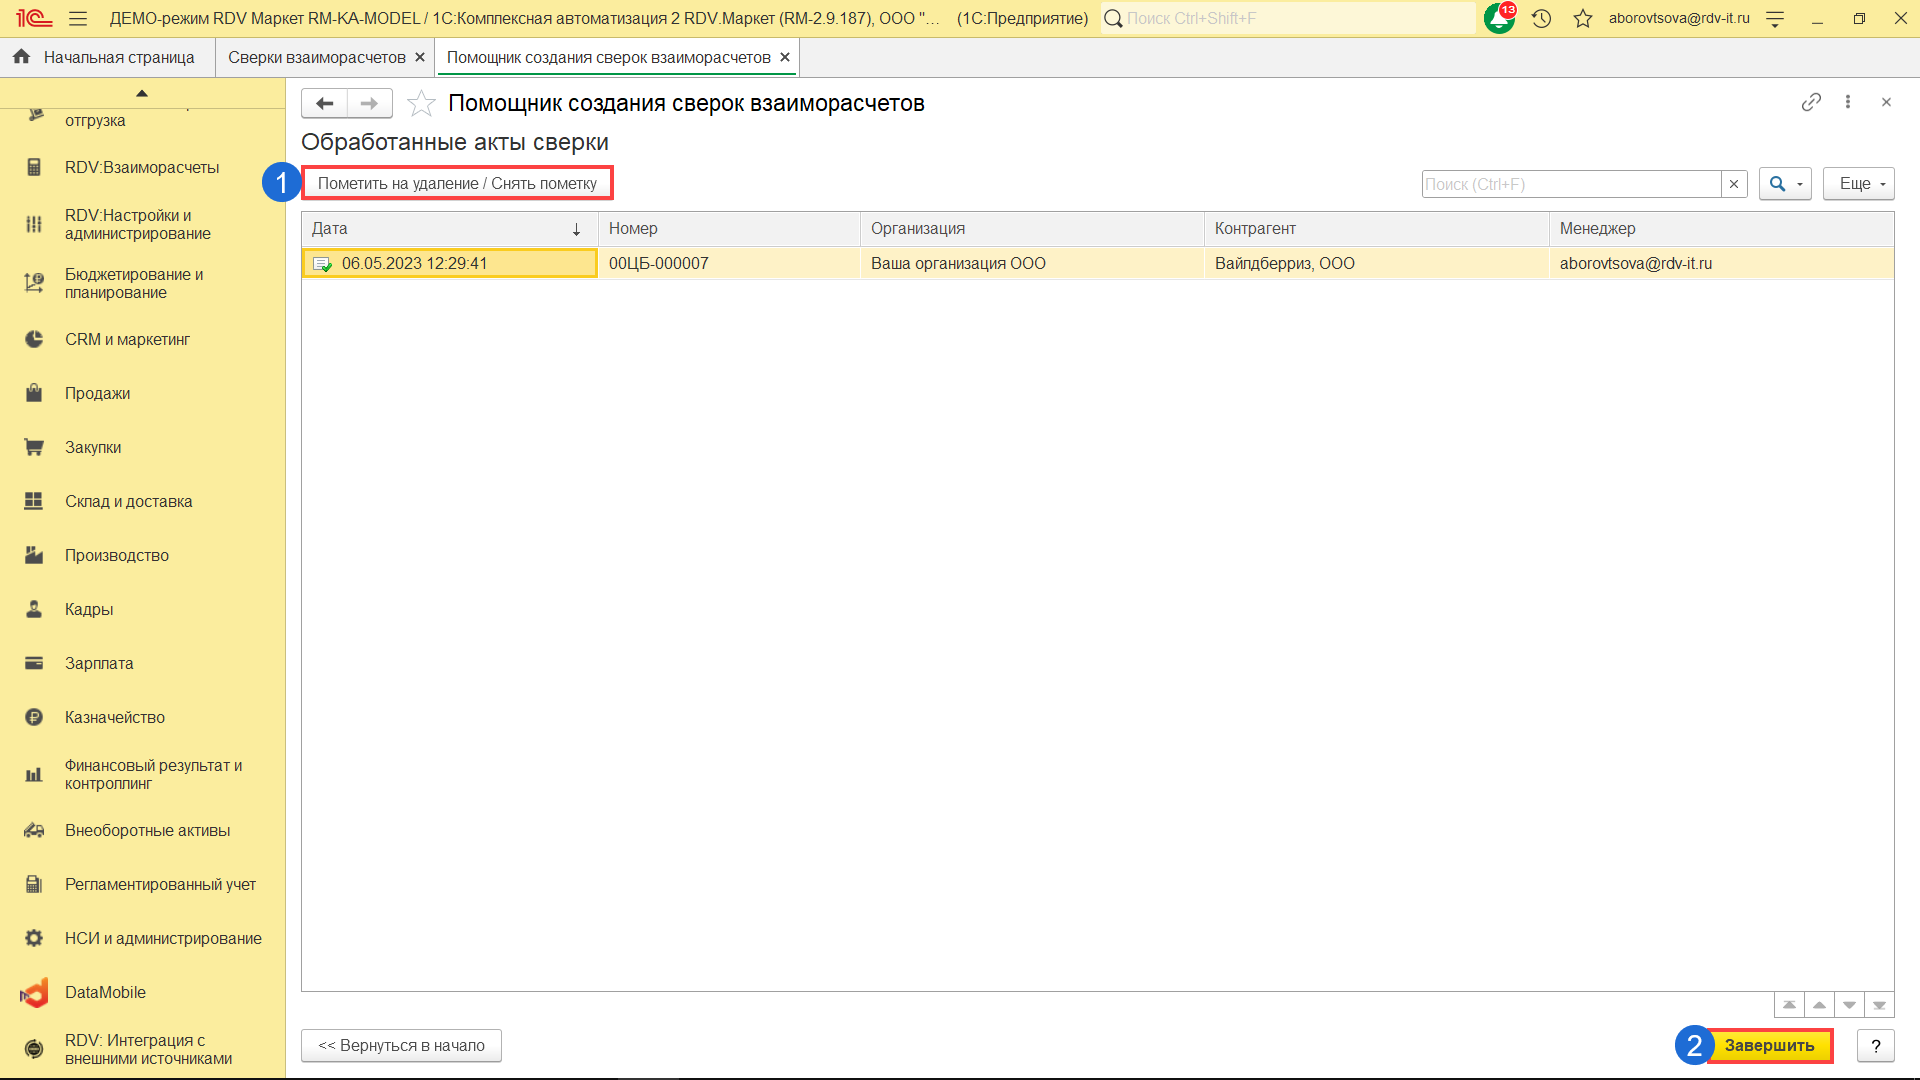Open the hamburger main menu icon
1920x1080 pixels.
click(78, 18)
